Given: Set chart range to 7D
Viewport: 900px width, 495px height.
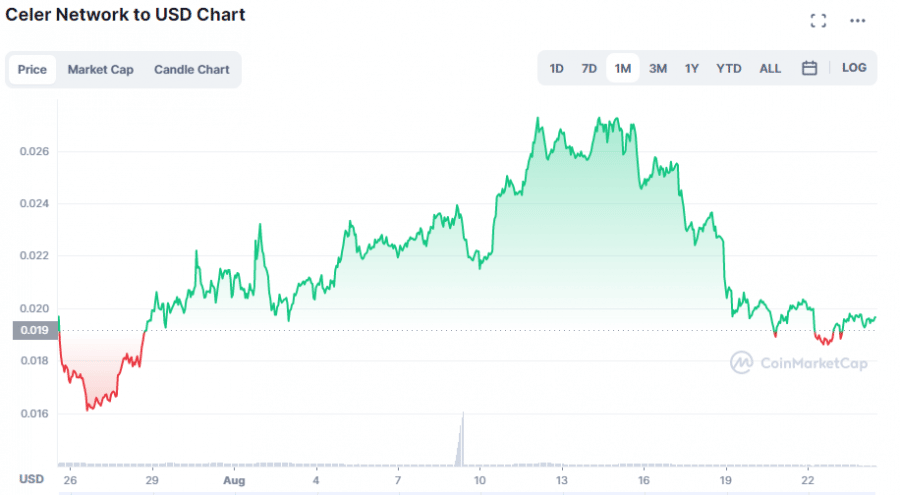Looking at the screenshot, I should (x=589, y=69).
